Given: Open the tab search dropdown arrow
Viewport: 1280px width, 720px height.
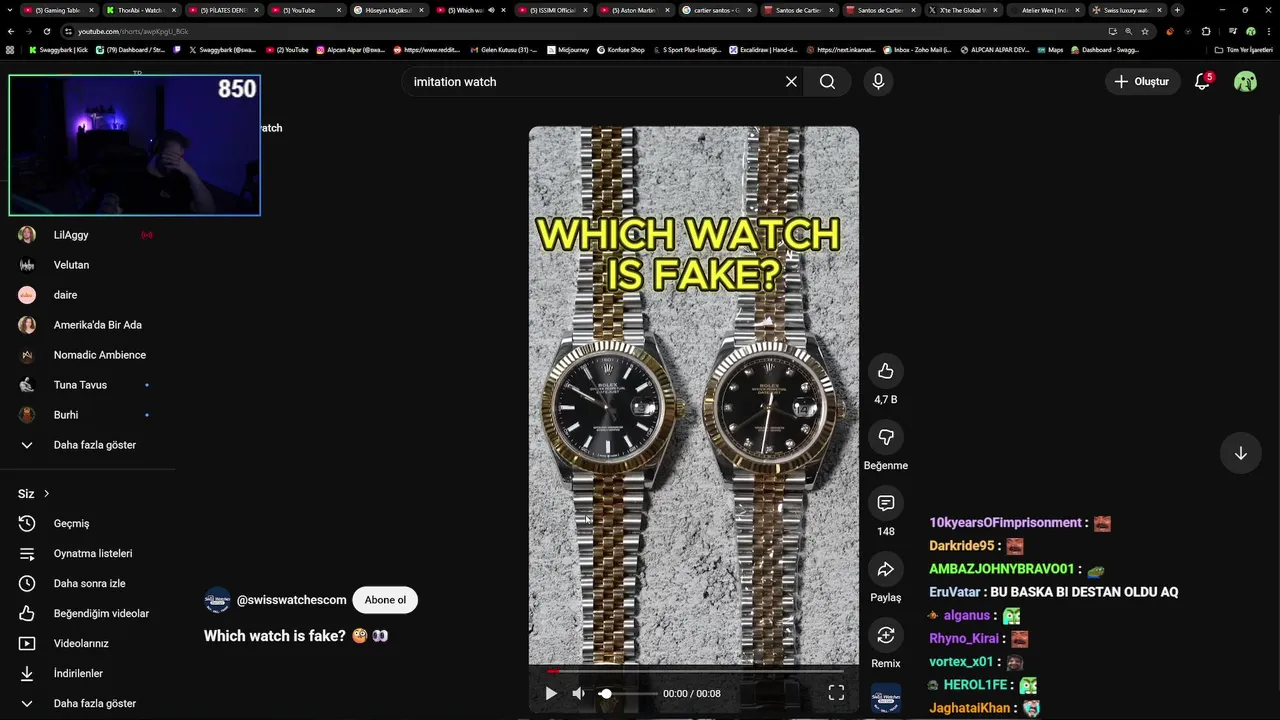Looking at the screenshot, I should click(9, 10).
